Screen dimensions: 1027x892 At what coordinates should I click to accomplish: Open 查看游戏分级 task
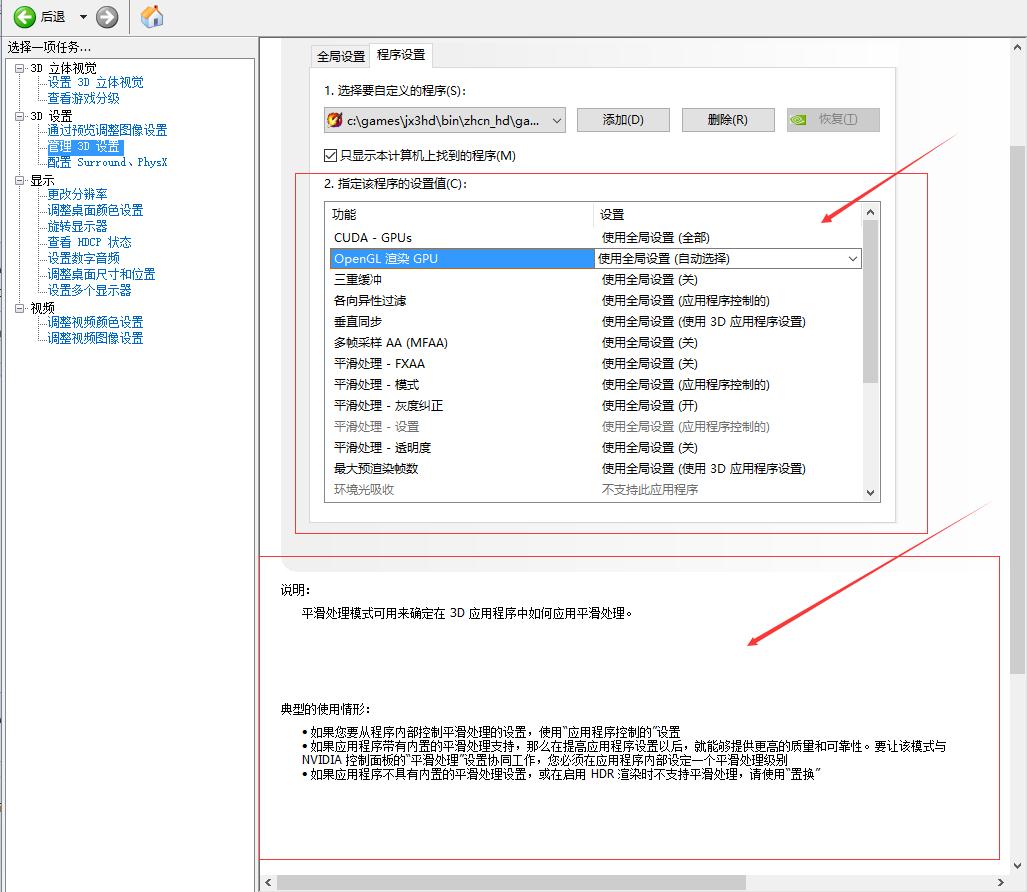(x=83, y=98)
